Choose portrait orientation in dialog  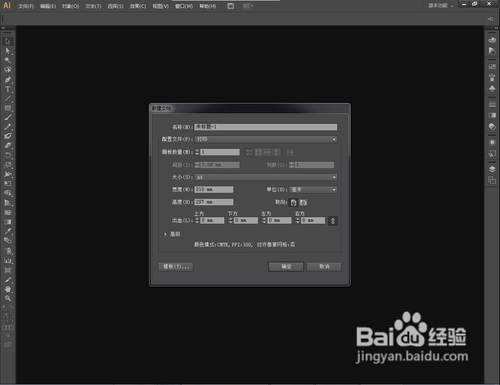[293, 202]
